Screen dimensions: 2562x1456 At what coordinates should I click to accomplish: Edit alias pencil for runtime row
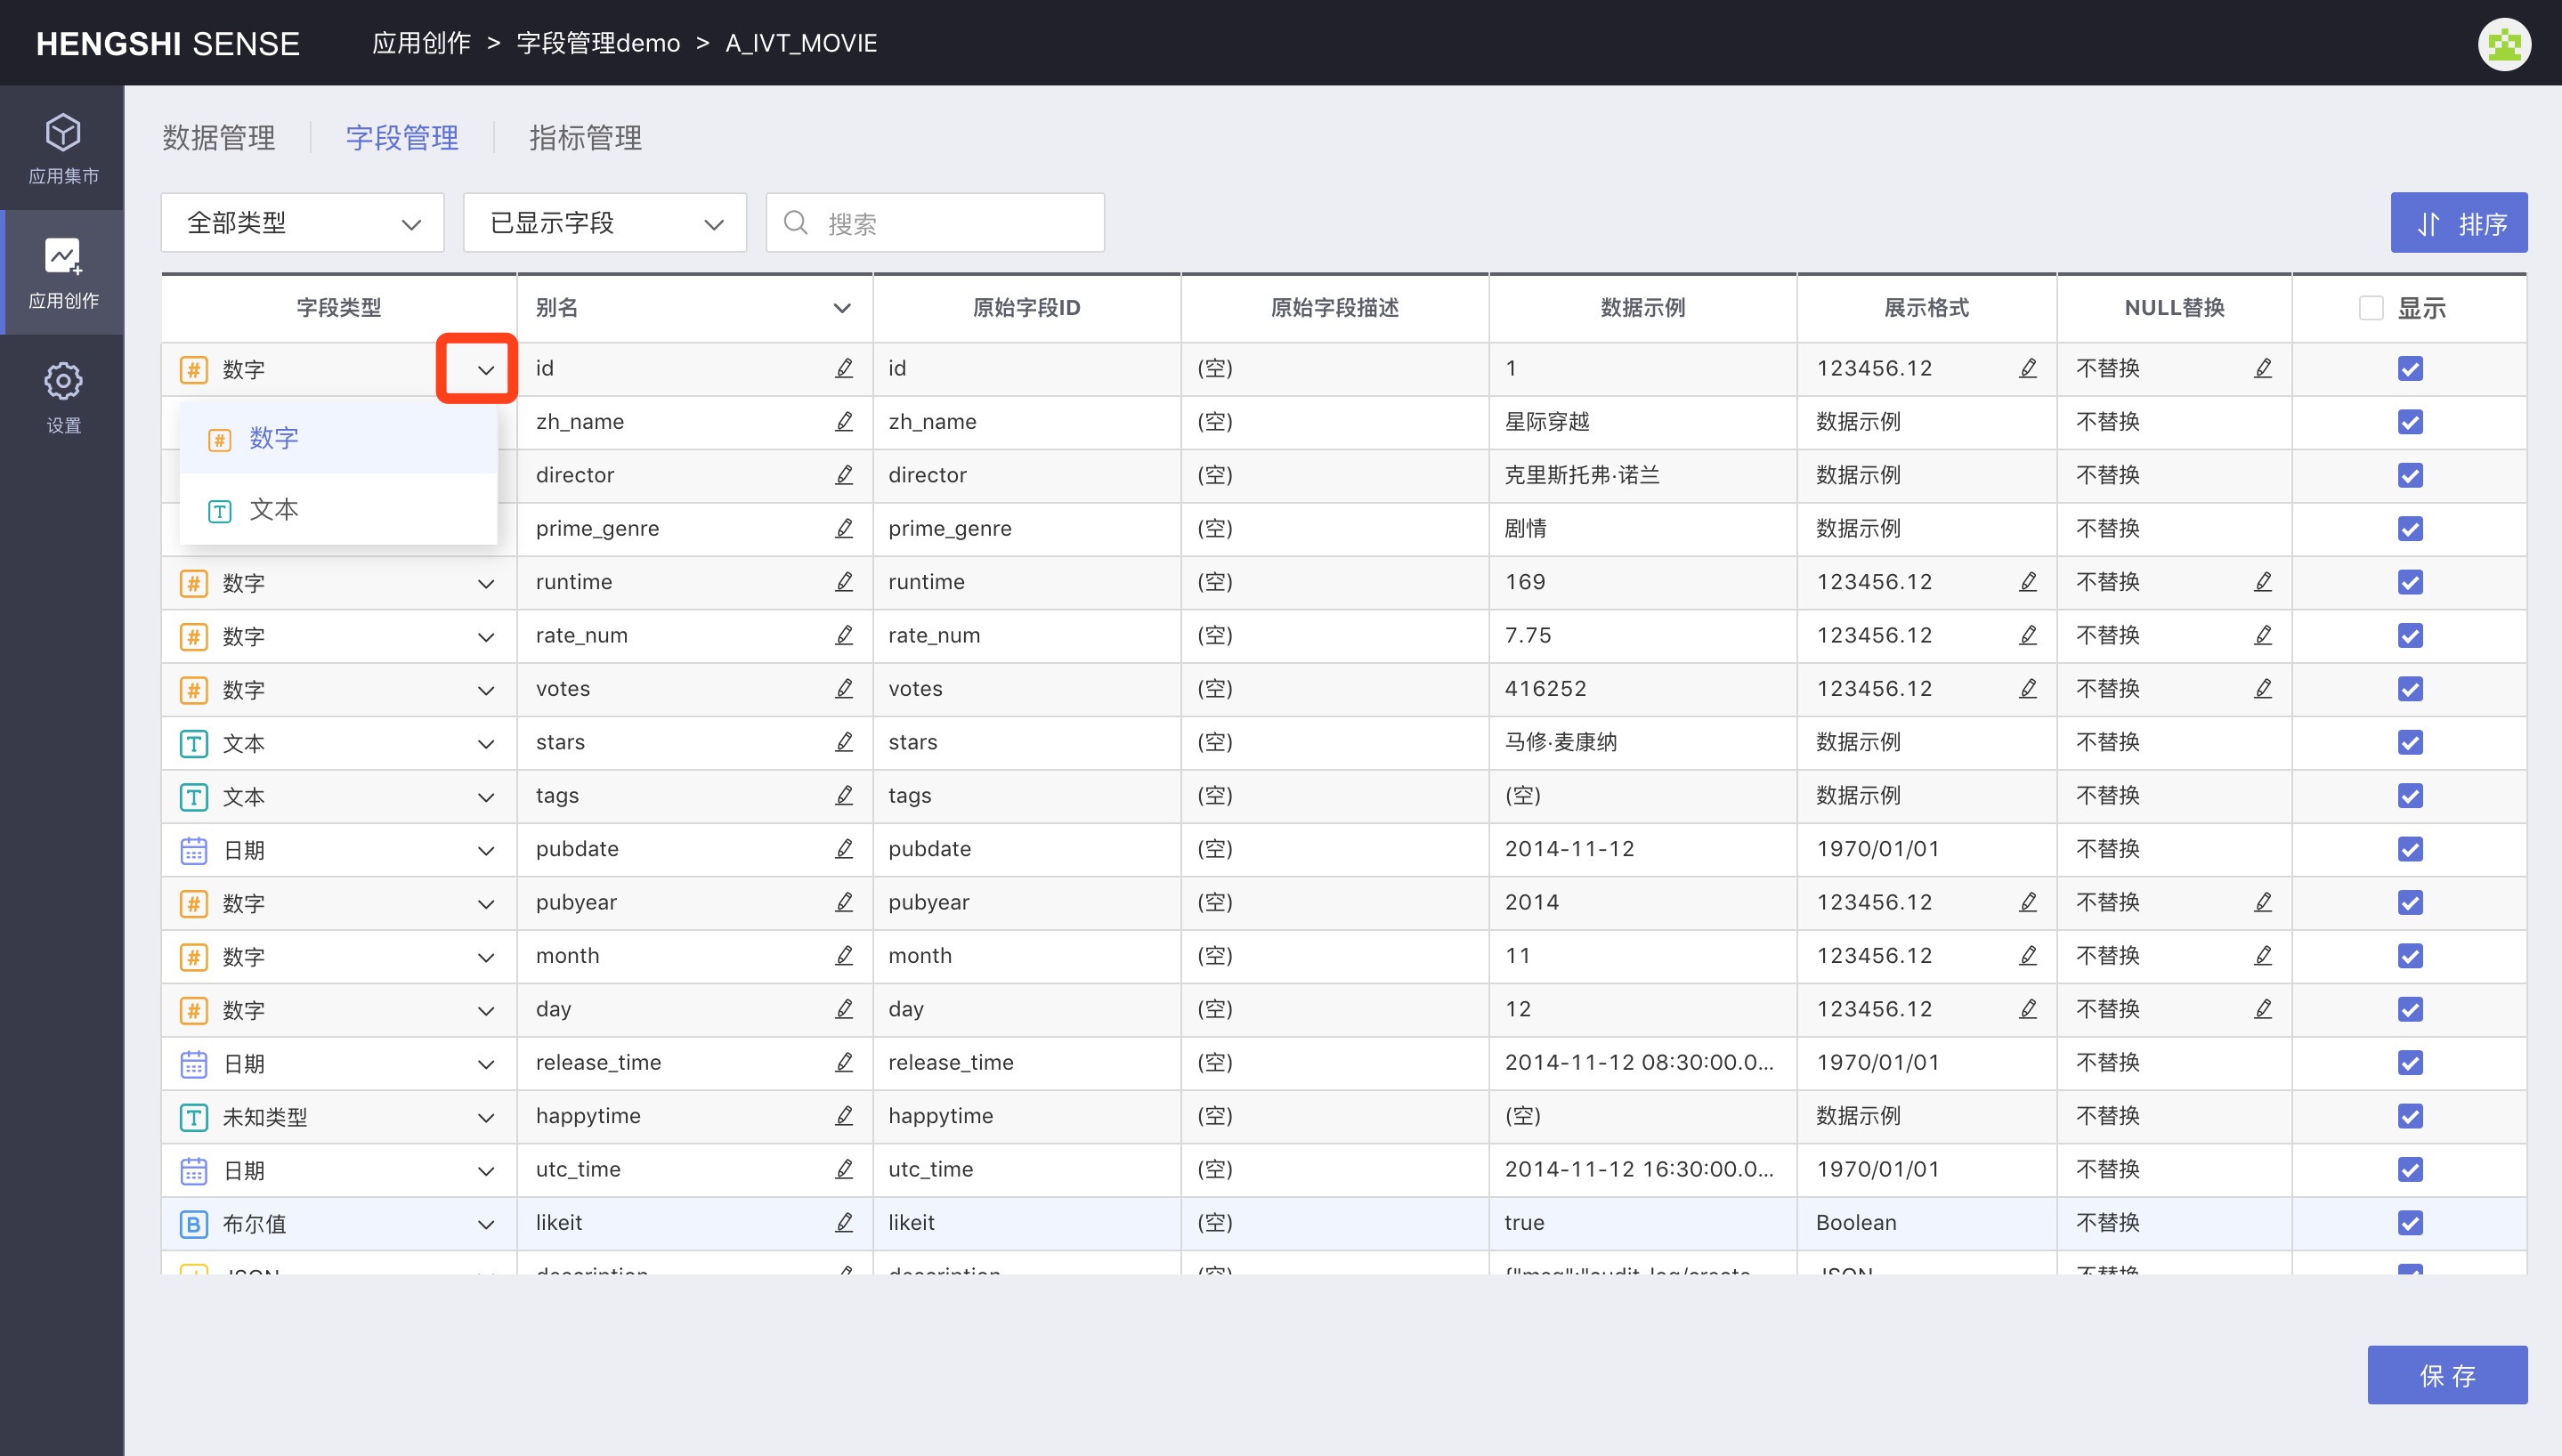tap(844, 582)
